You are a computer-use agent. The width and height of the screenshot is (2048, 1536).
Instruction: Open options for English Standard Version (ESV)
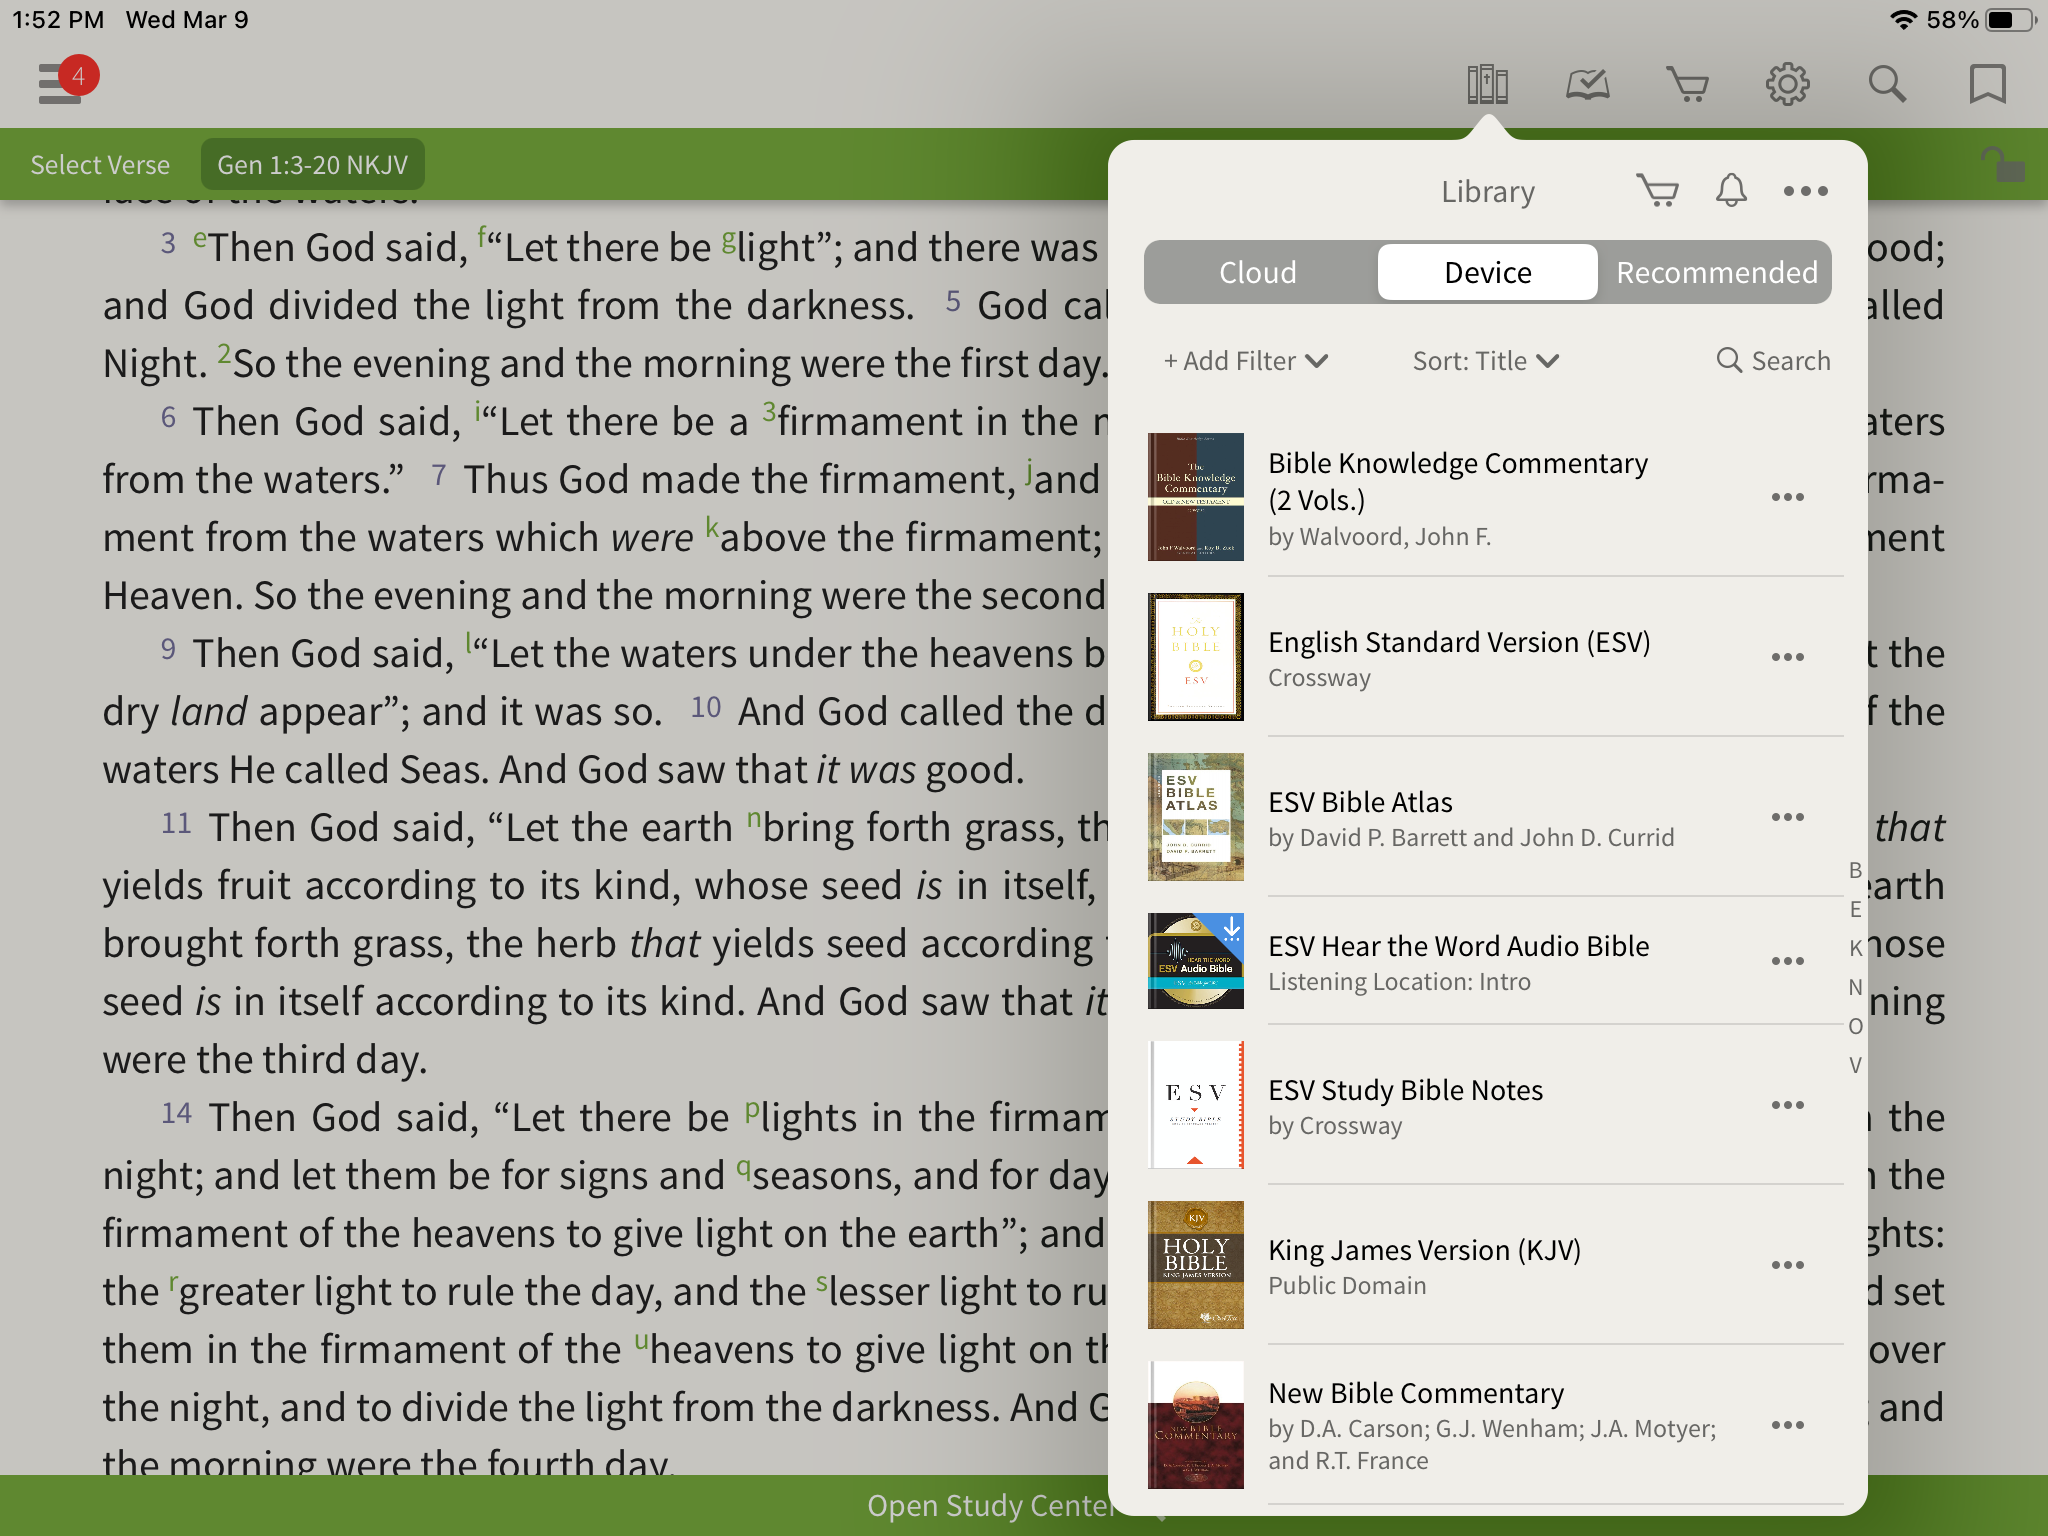[1788, 657]
